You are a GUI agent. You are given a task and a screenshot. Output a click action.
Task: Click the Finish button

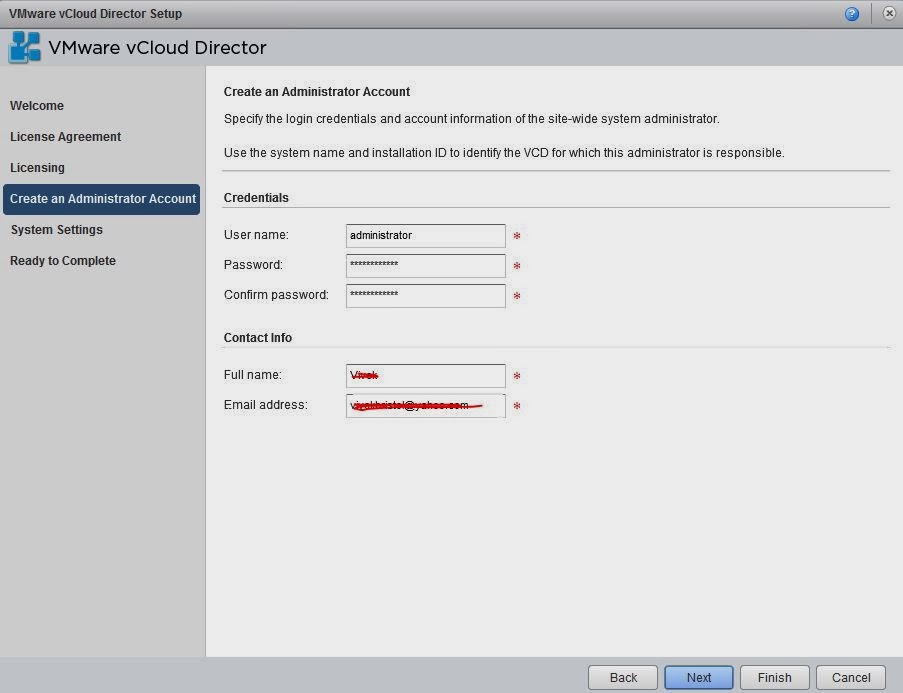point(775,677)
